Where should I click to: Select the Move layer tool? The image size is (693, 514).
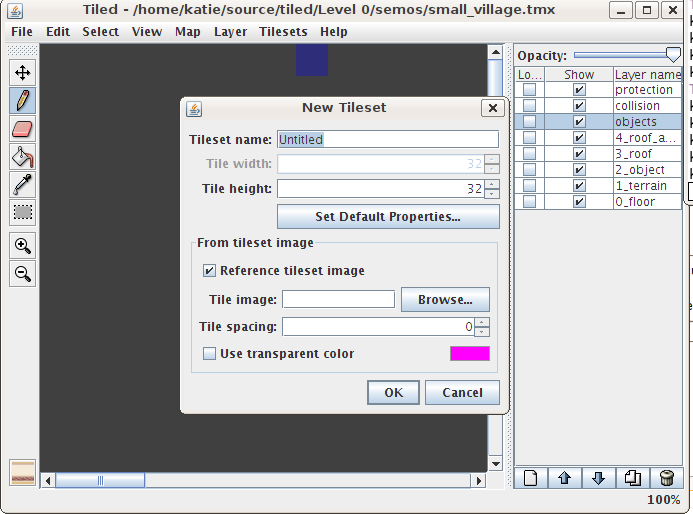pyautogui.click(x=23, y=72)
